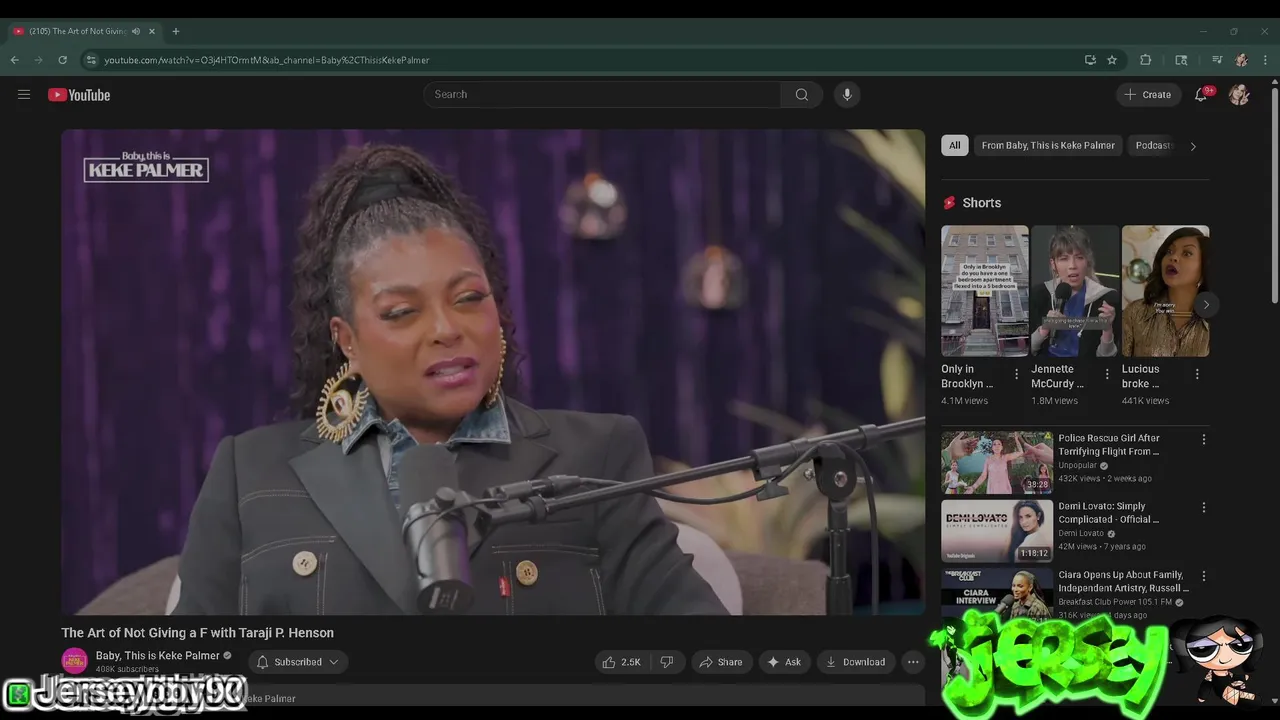Open Unpopular channel under Police Rescue video
The width and height of the screenshot is (1280, 720).
(1078, 465)
